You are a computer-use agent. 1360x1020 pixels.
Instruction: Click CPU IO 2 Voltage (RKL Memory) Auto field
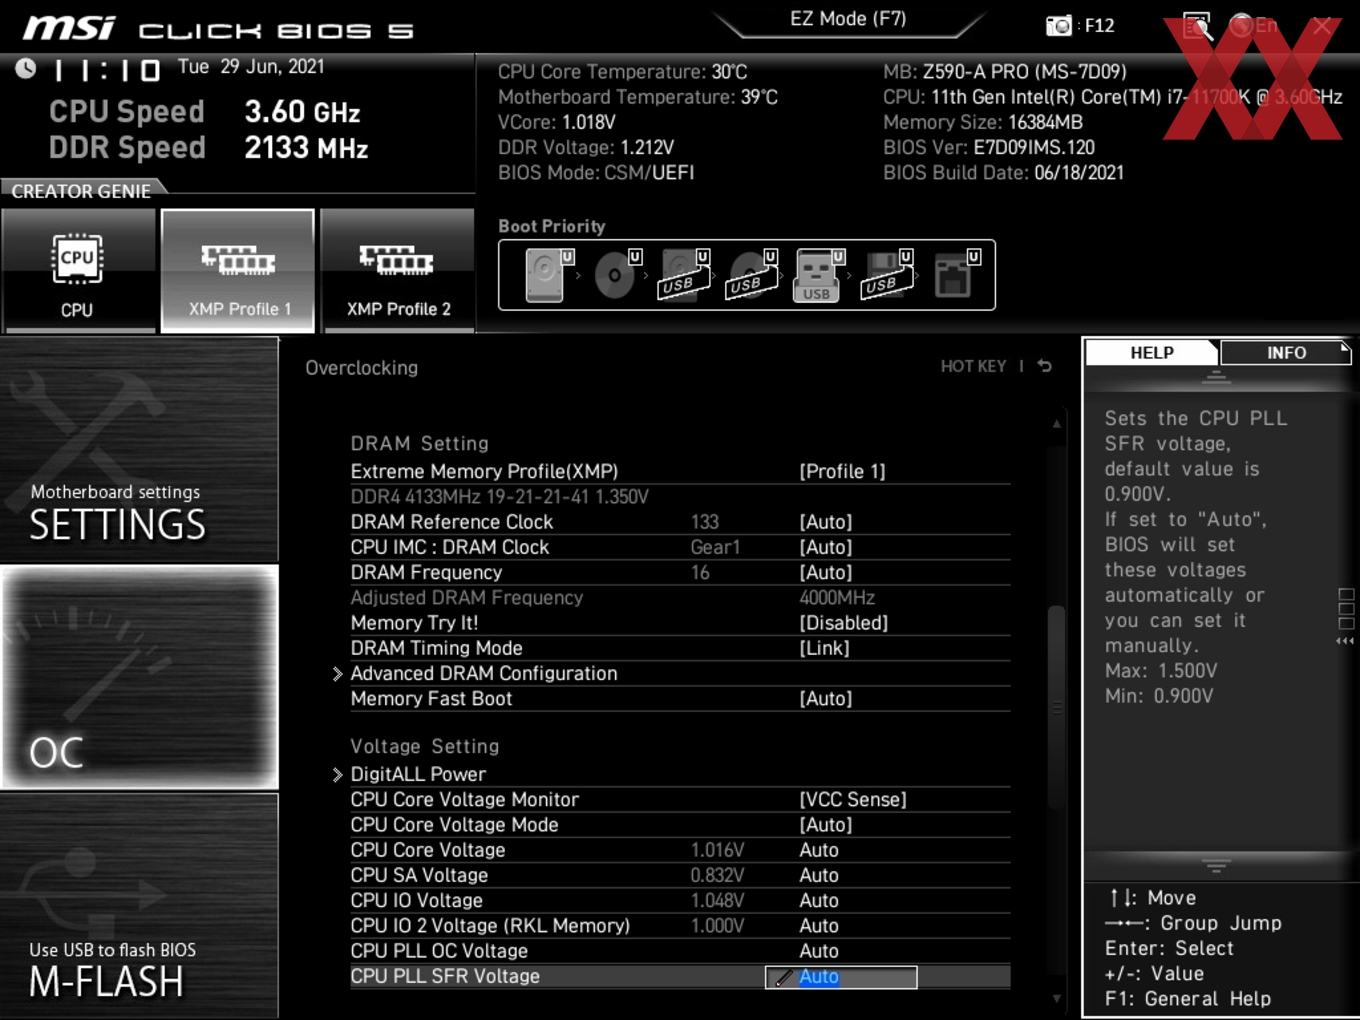(818, 926)
